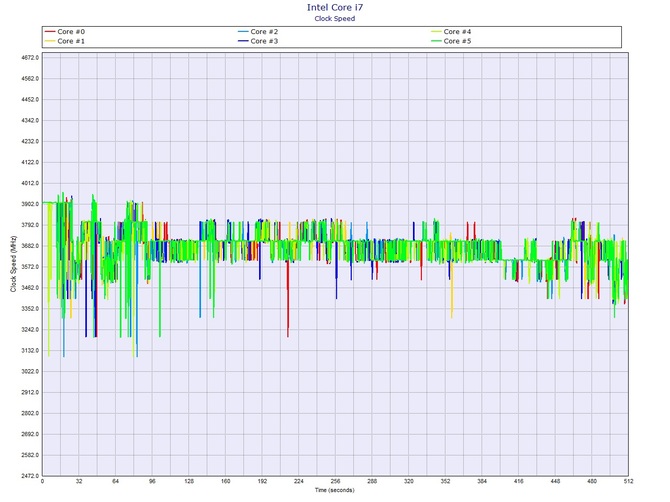Click the 3462.0 y-axis value
The height and width of the screenshot is (502, 670).
pyautogui.click(x=30, y=288)
